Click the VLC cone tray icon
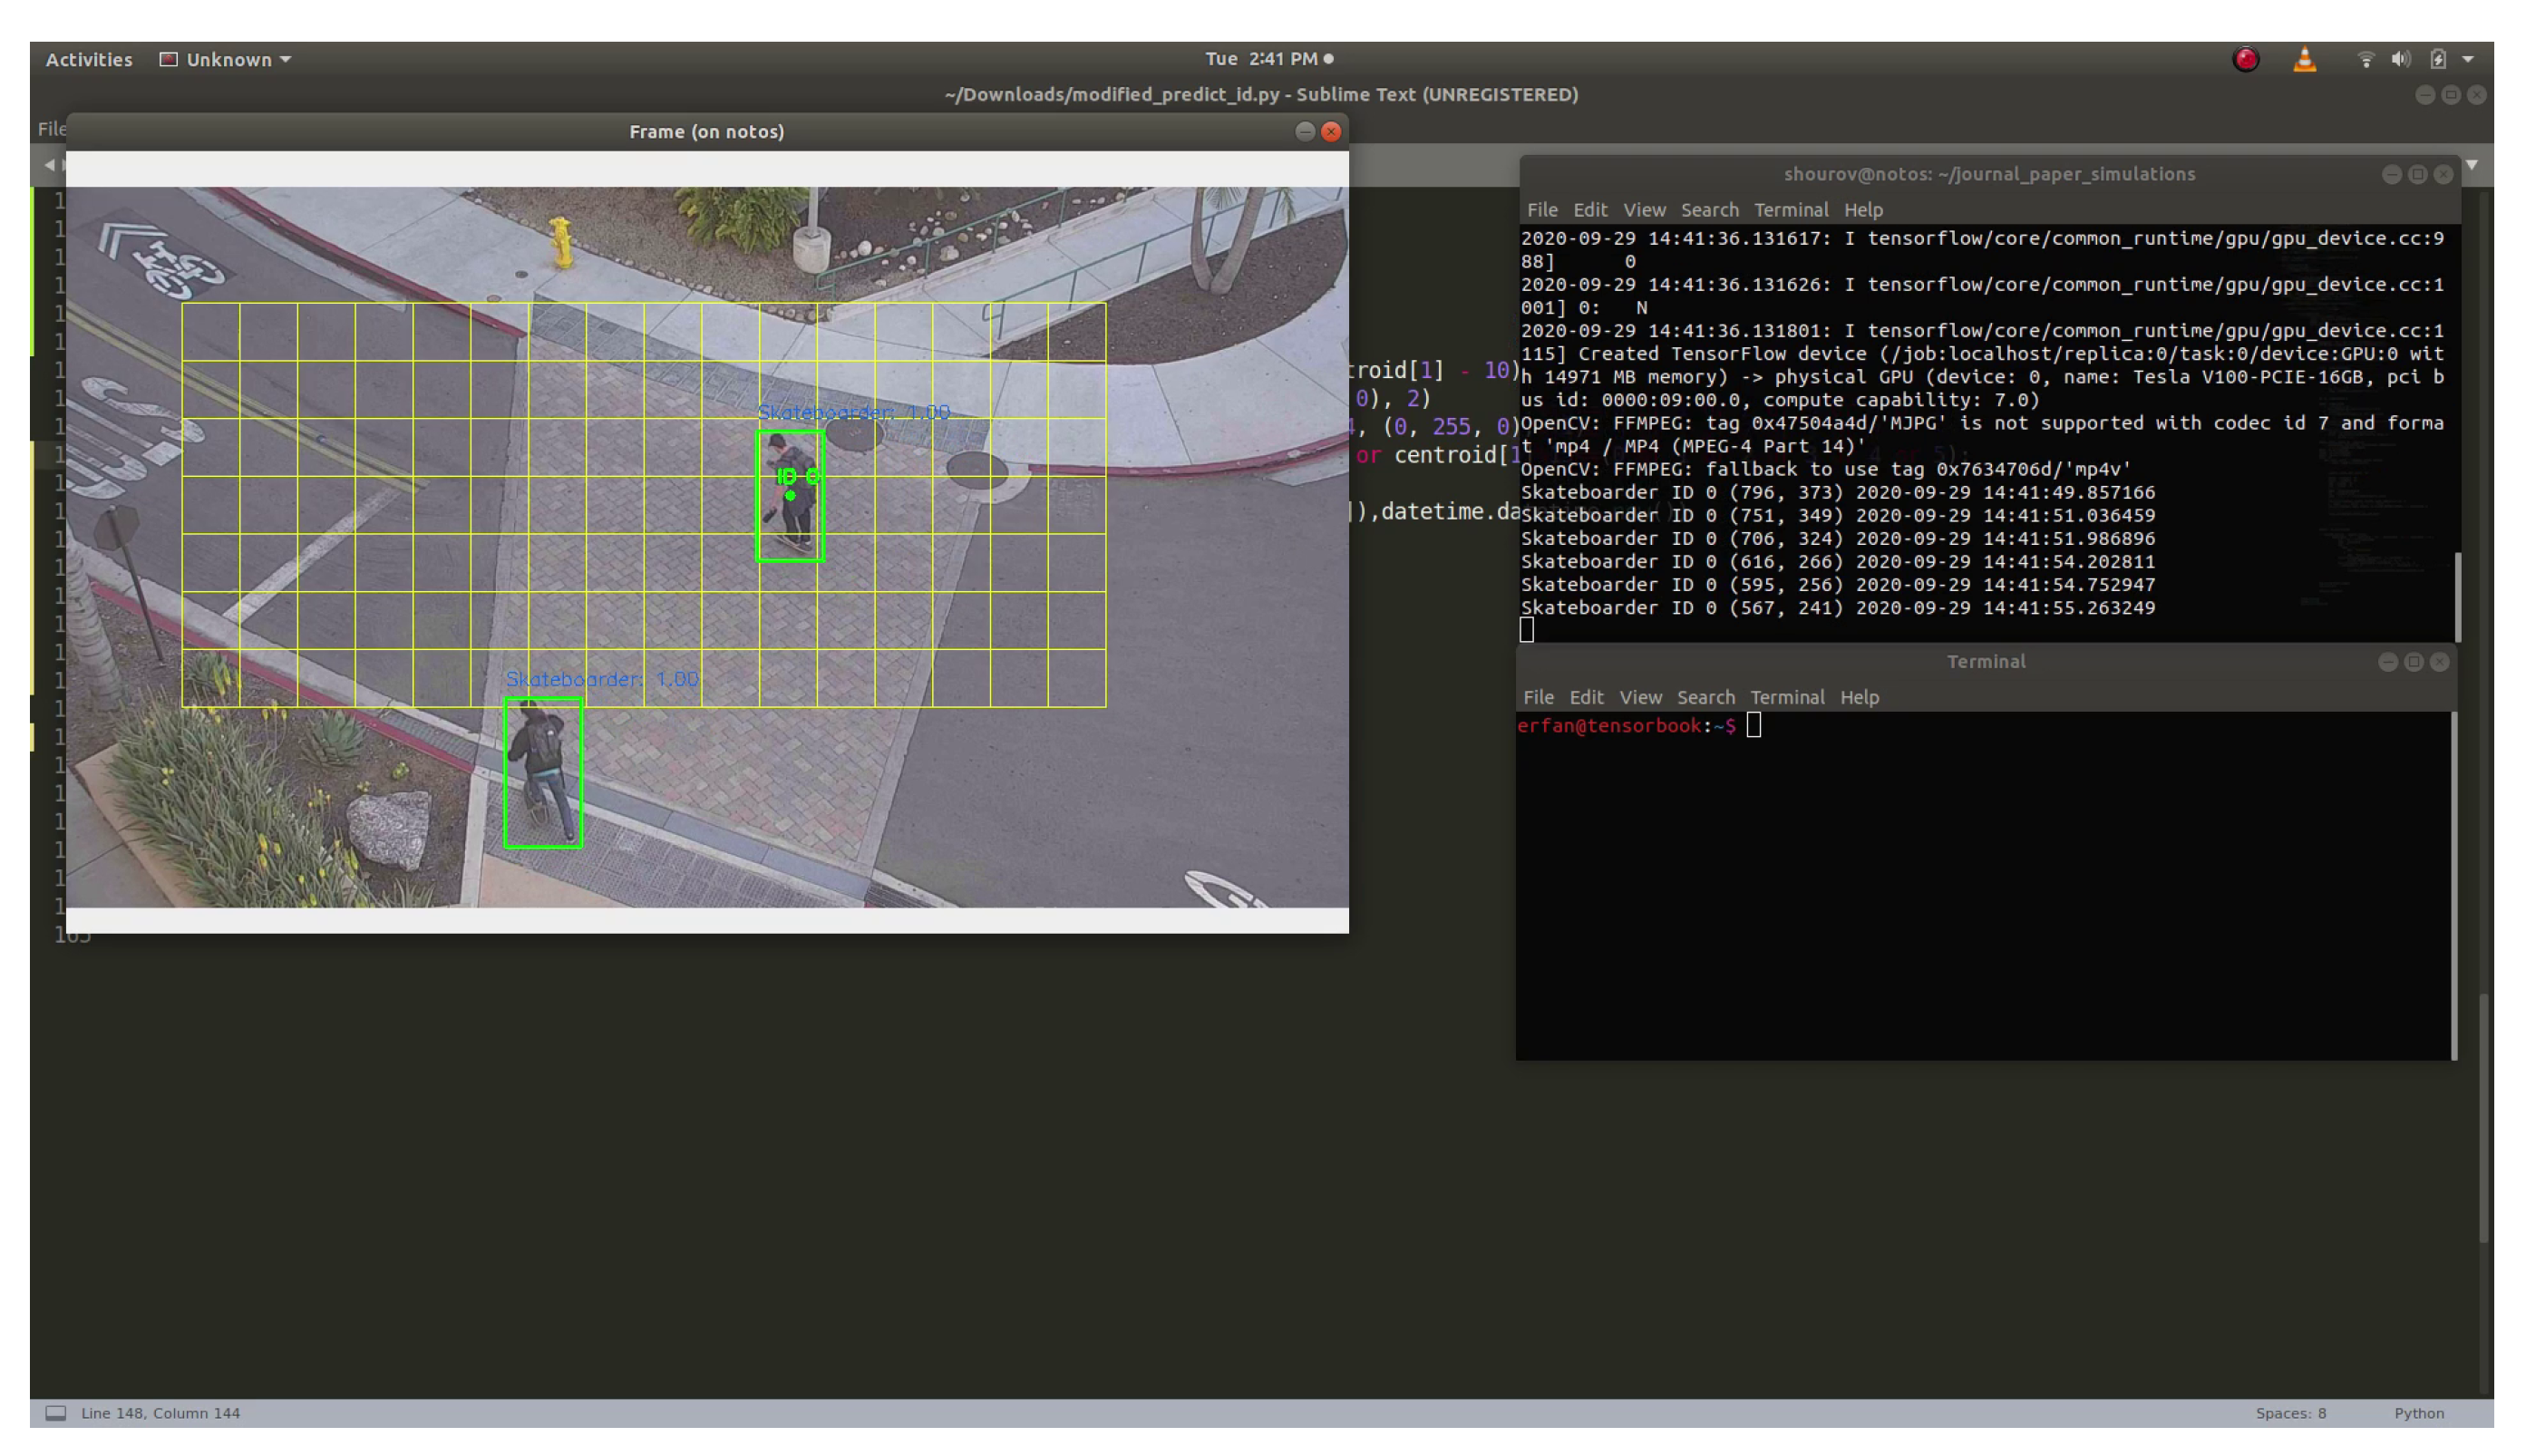This screenshot has width=2526, height=1456. pyautogui.click(x=2304, y=60)
